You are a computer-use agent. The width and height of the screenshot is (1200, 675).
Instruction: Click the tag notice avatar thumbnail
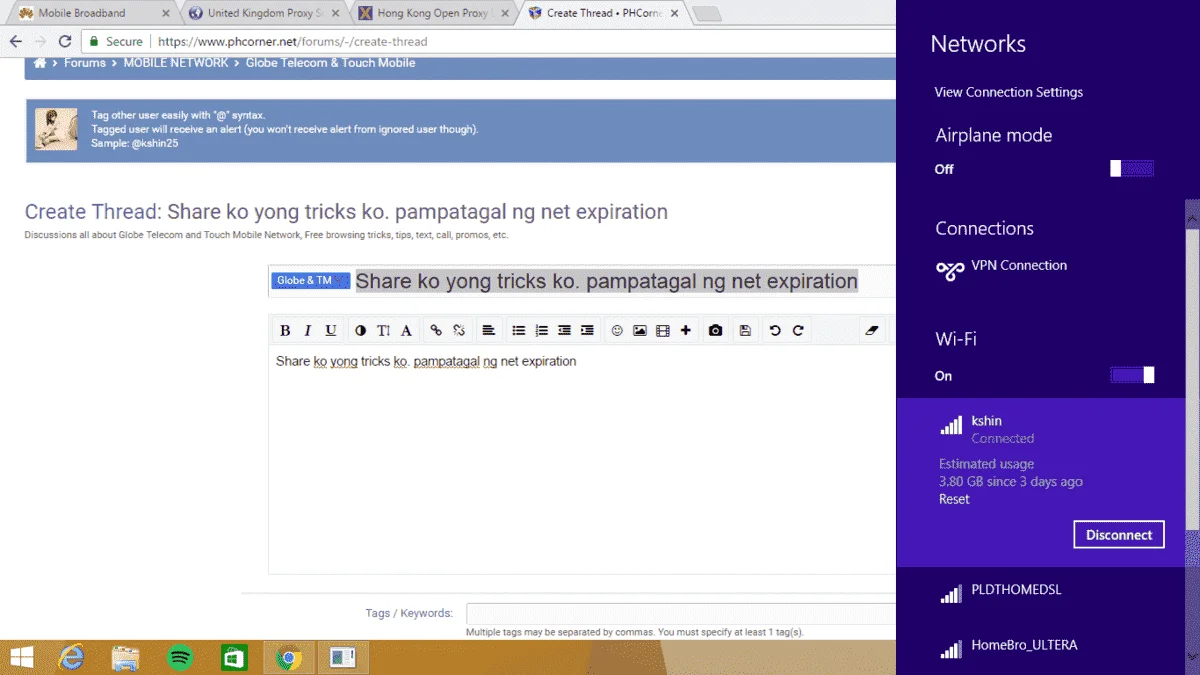[57, 129]
